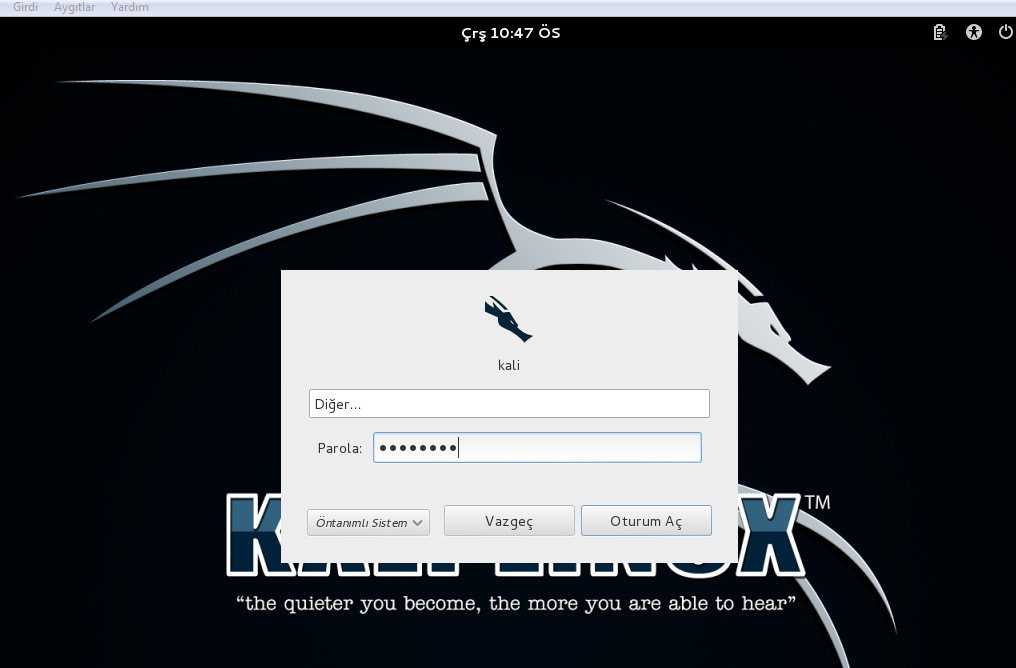Open the accessibility menu icon

(973, 32)
